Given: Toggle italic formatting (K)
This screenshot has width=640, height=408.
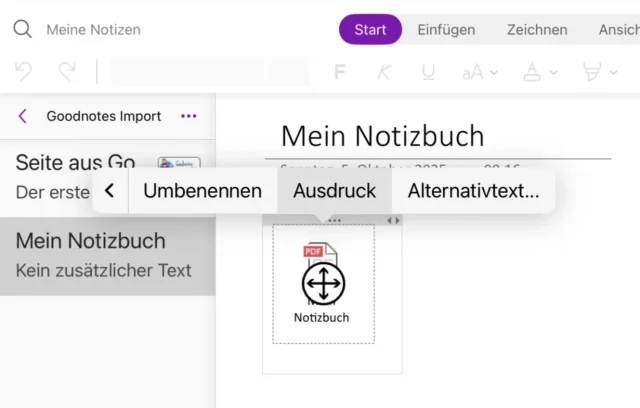Looking at the screenshot, I should (x=384, y=71).
